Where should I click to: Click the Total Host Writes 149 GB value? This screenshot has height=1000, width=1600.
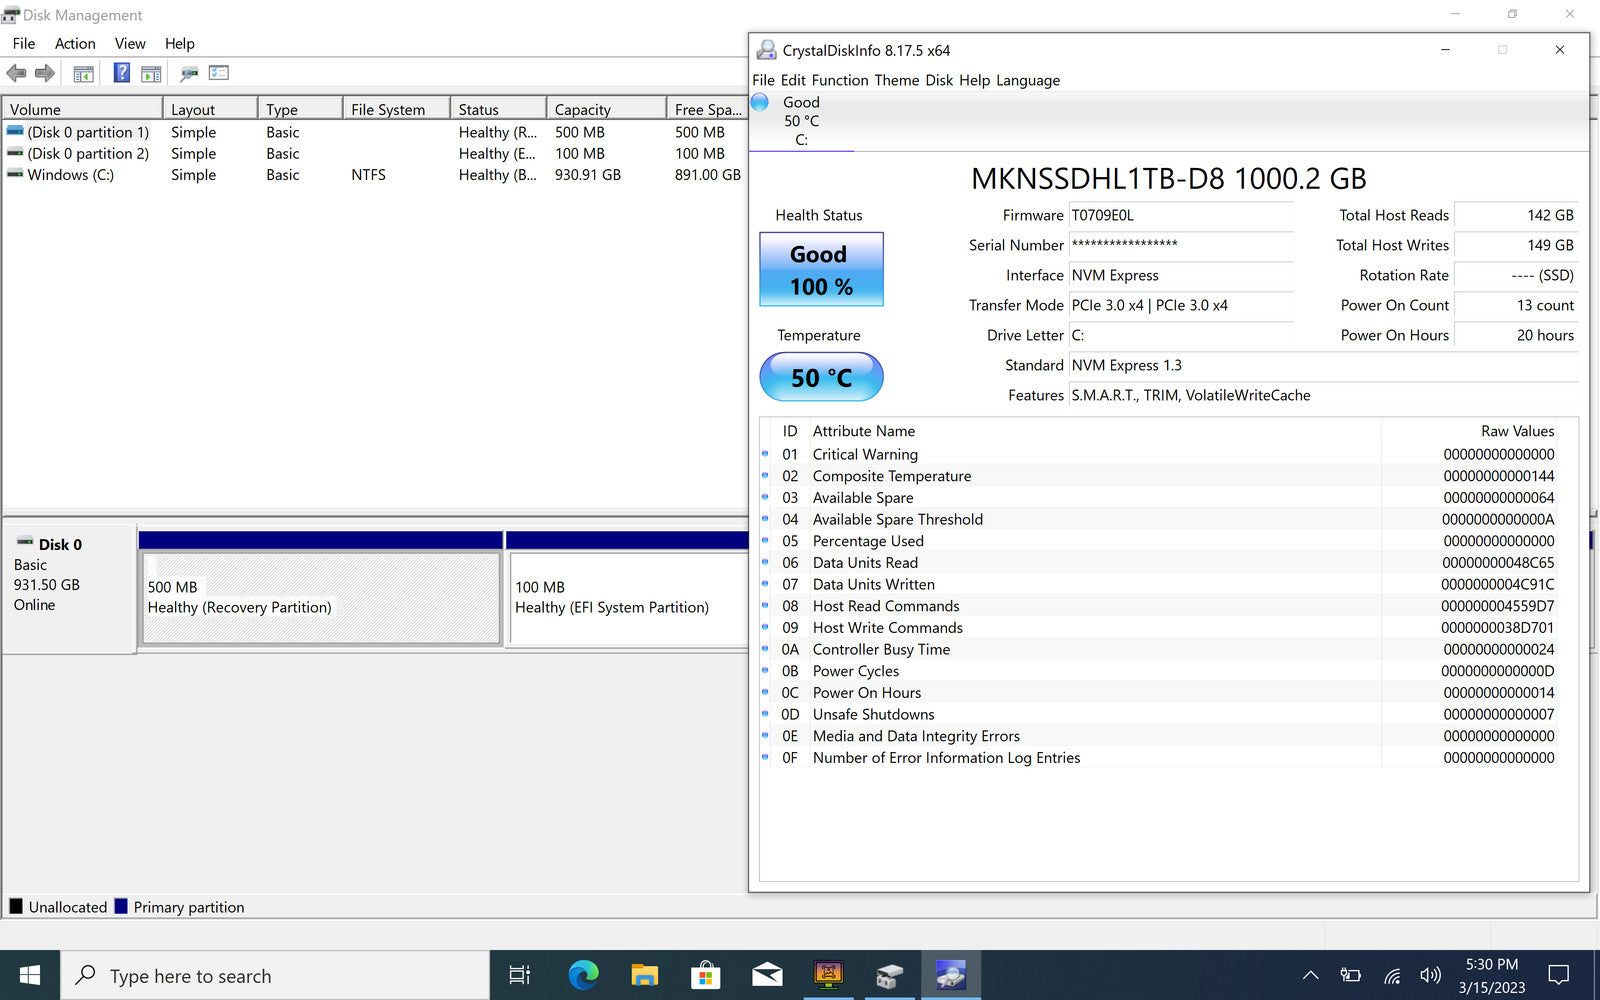(1516, 245)
